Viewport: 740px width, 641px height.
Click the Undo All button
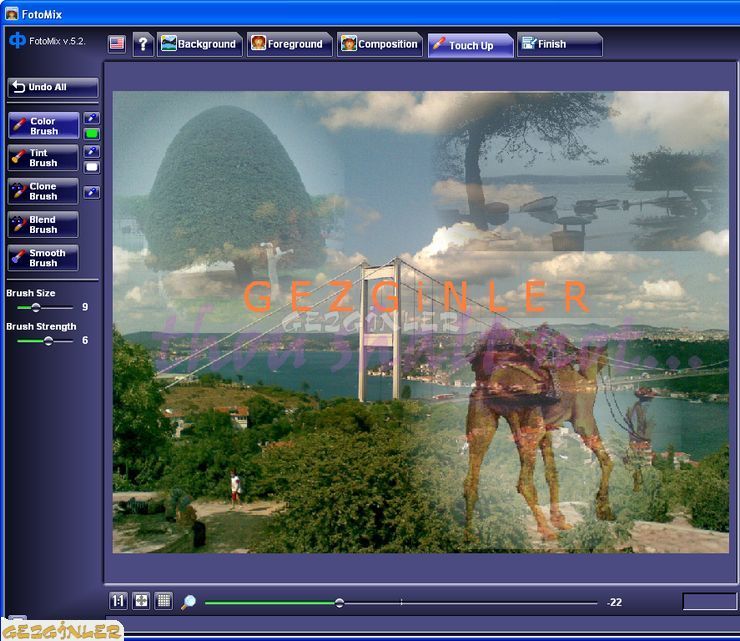pyautogui.click(x=53, y=87)
